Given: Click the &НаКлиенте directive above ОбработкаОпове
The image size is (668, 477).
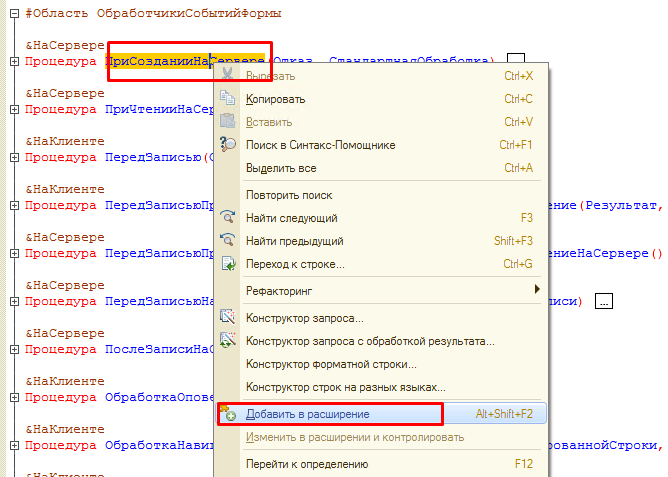Looking at the screenshot, I should coord(65,381).
